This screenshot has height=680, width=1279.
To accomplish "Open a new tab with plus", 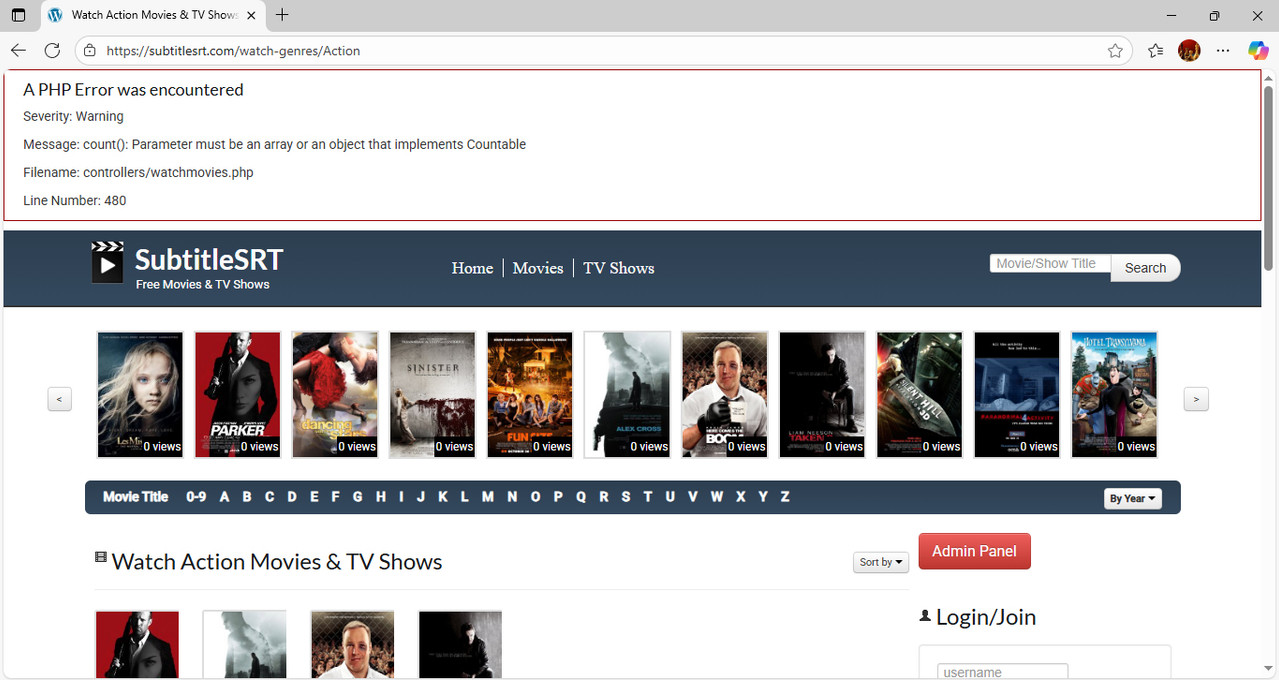I will point(282,15).
